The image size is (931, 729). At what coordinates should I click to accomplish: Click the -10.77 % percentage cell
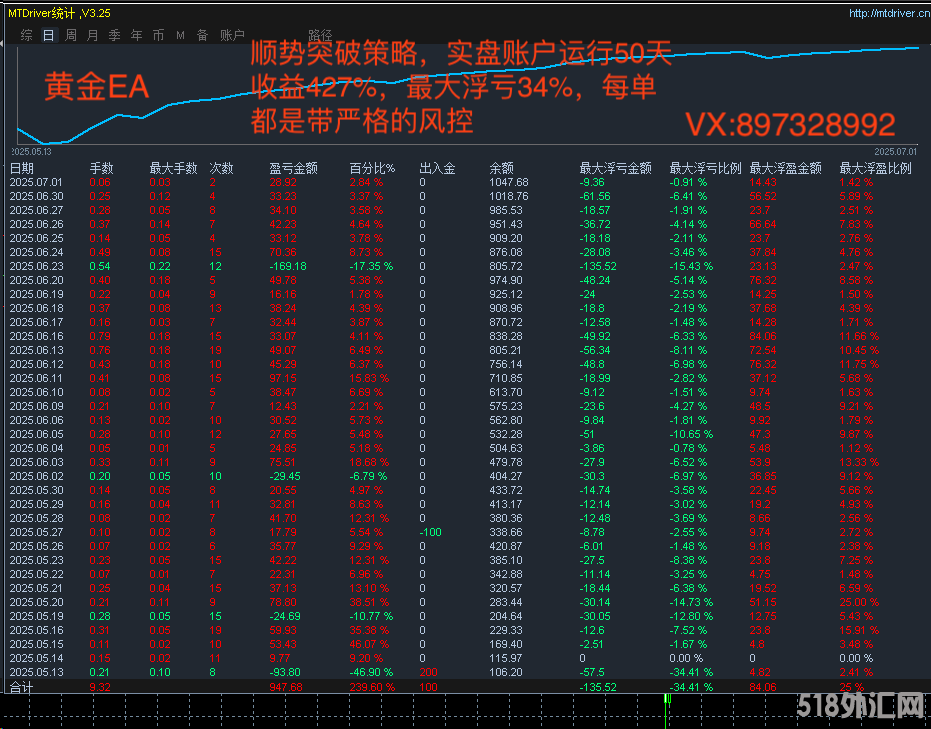371,616
